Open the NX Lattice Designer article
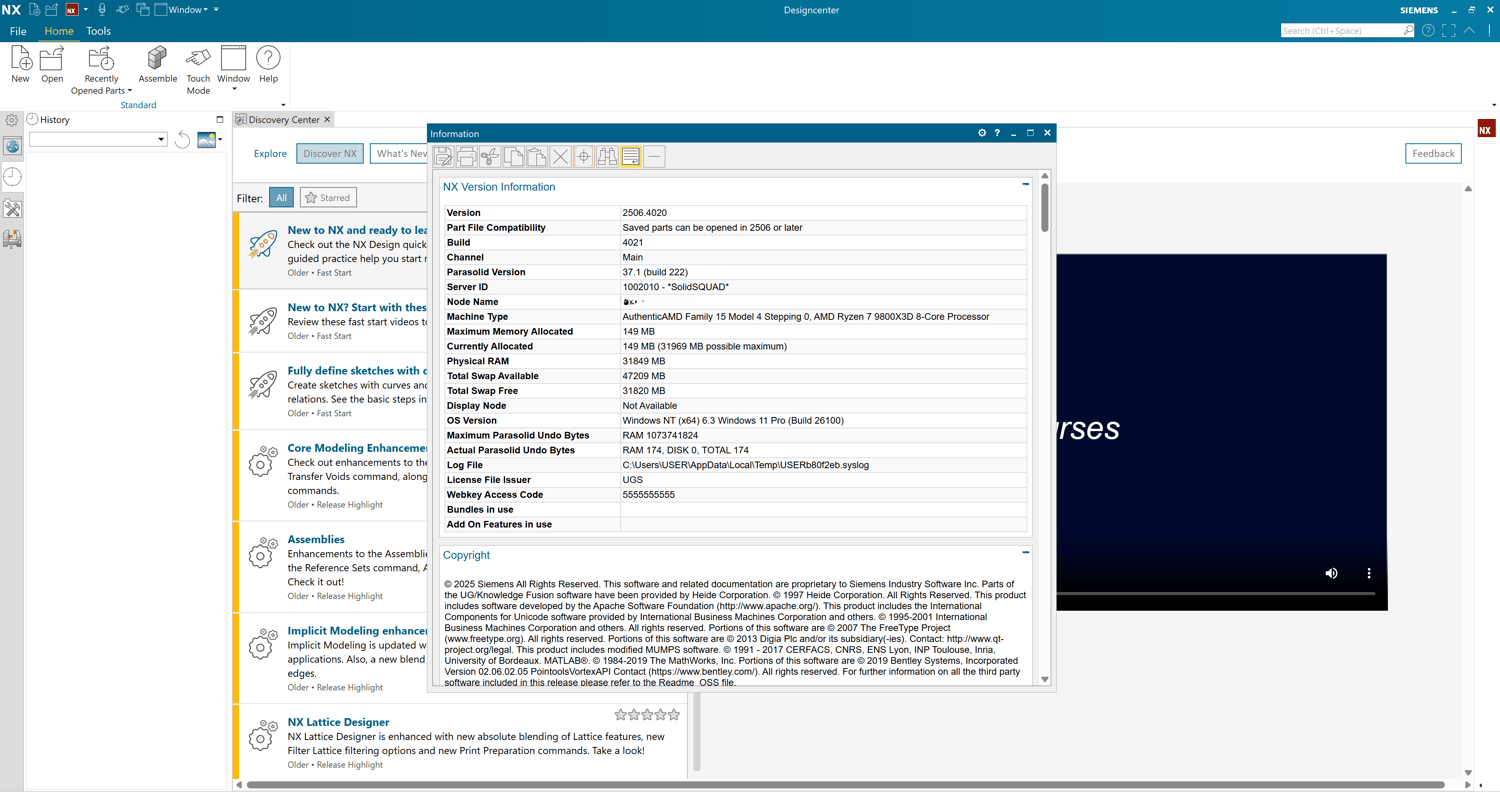Screen dimensions: 1500x804 point(338,722)
